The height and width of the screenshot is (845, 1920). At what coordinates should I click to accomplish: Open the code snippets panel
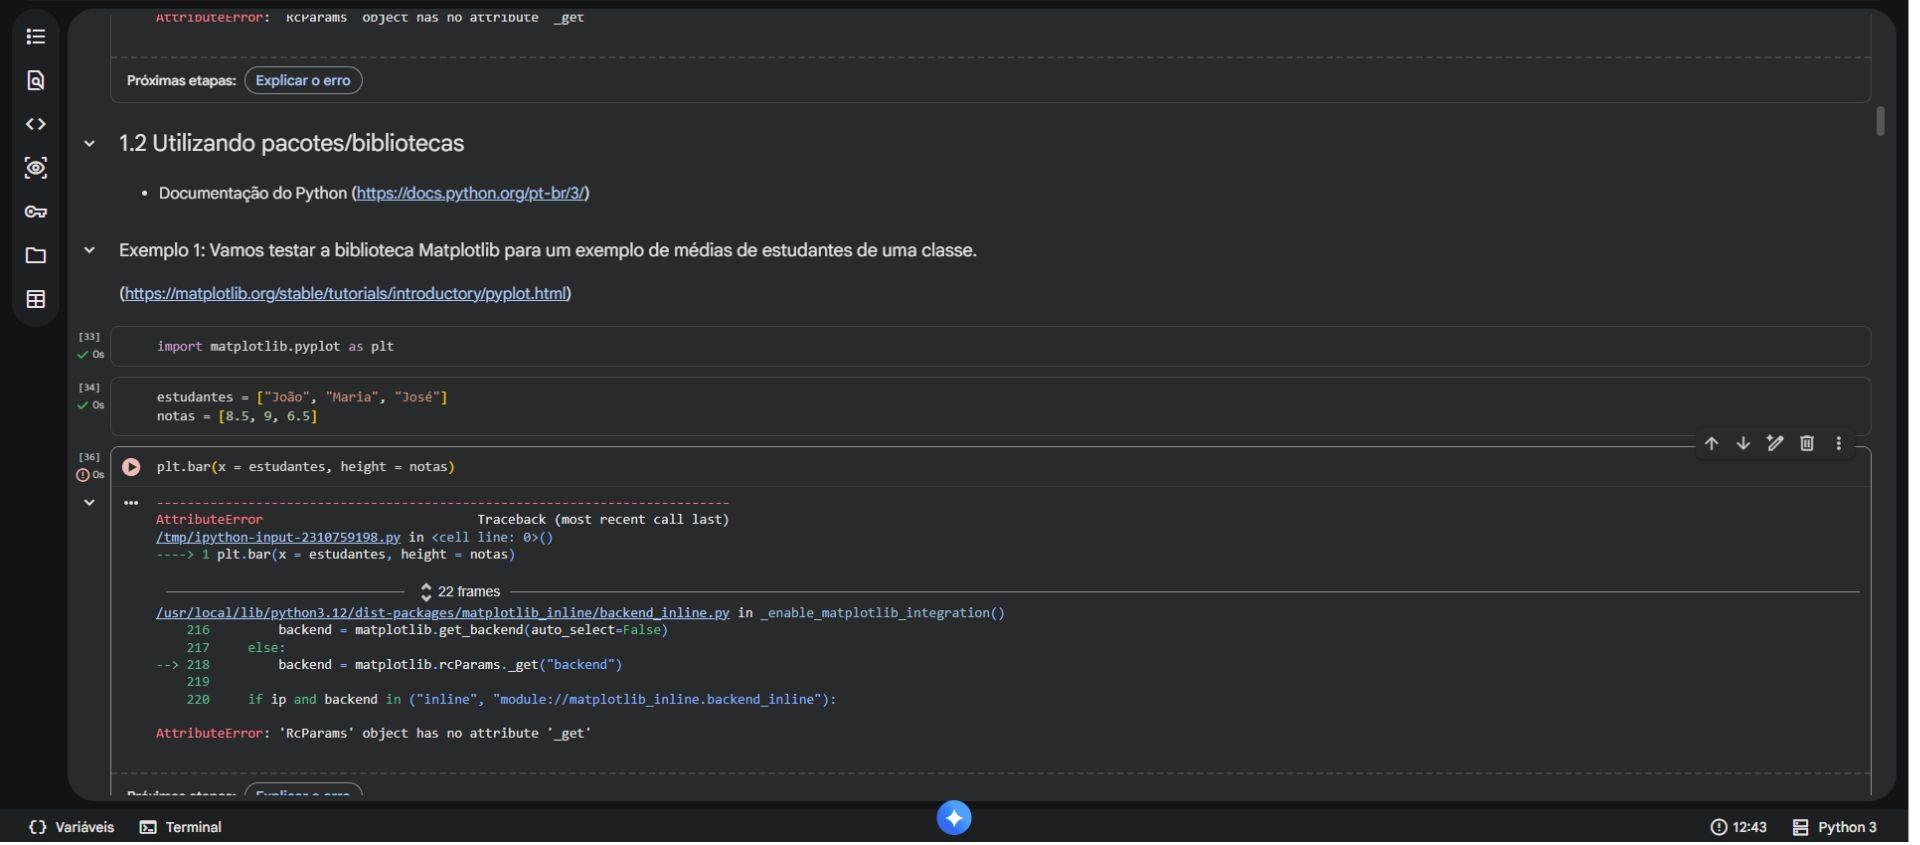coord(36,125)
